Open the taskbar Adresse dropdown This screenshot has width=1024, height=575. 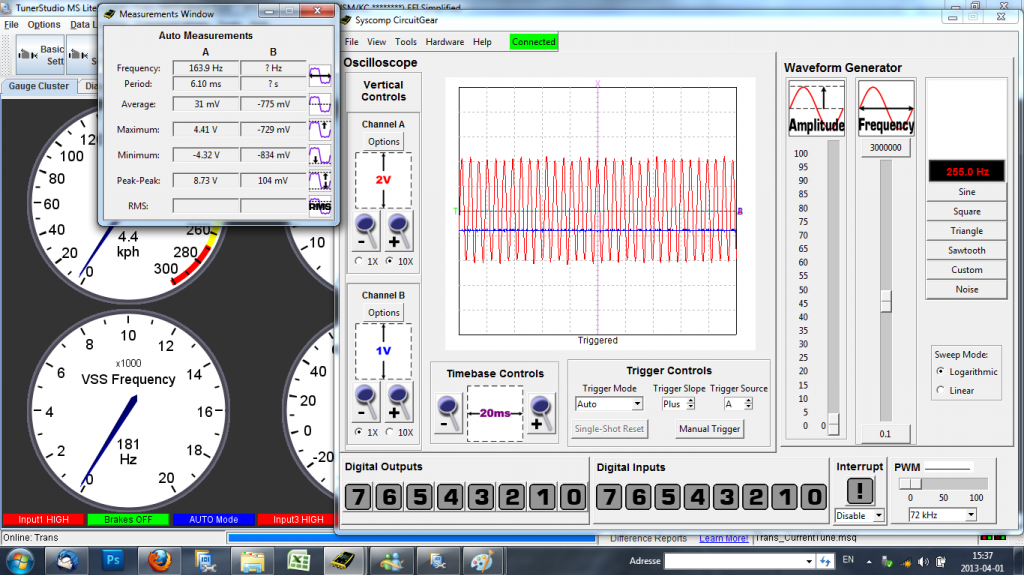[x=809, y=561]
